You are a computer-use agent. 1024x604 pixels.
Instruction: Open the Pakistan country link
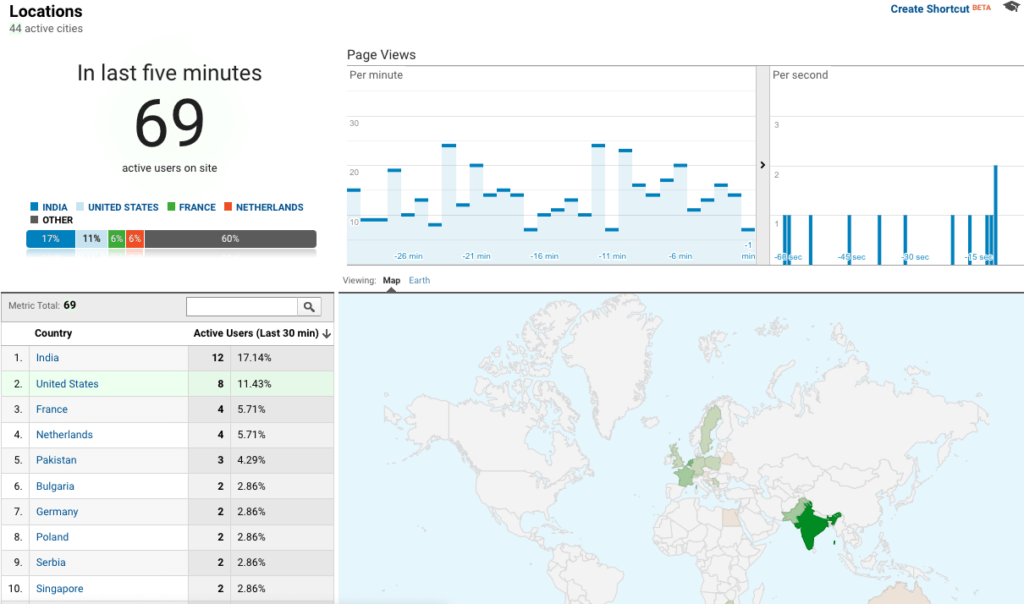[56, 460]
